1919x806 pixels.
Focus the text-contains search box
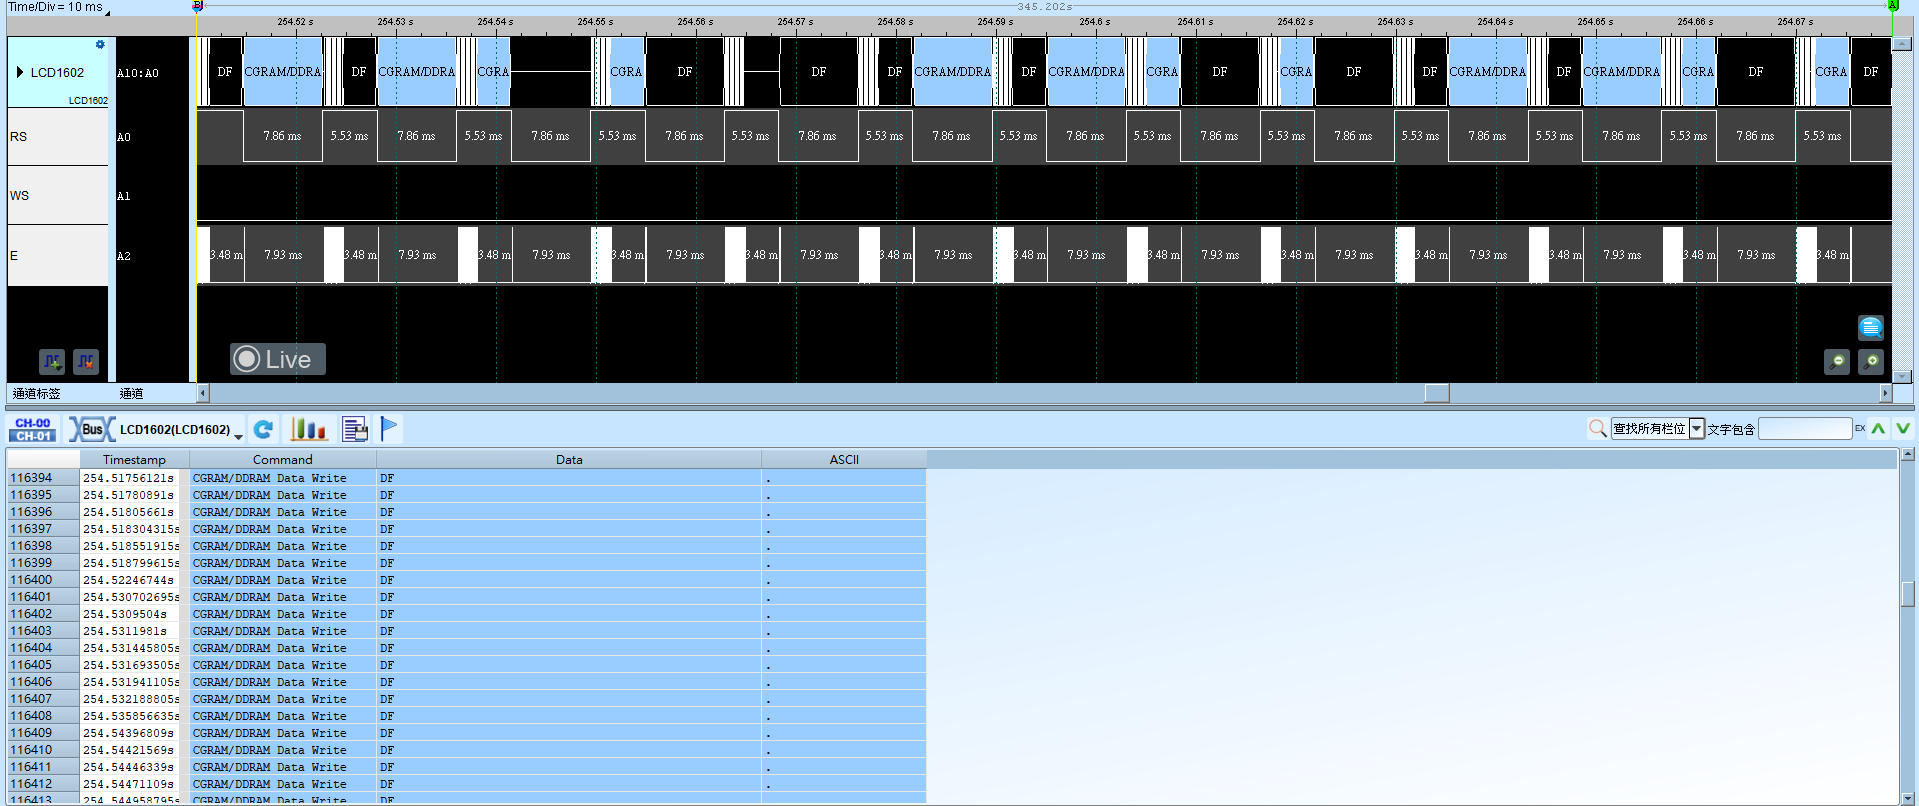pyautogui.click(x=1805, y=429)
